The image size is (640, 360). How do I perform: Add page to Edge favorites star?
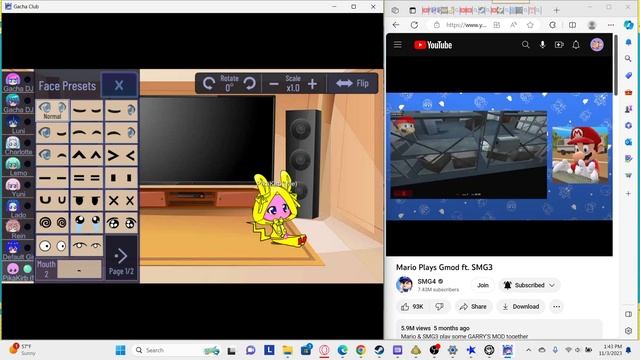(530, 25)
